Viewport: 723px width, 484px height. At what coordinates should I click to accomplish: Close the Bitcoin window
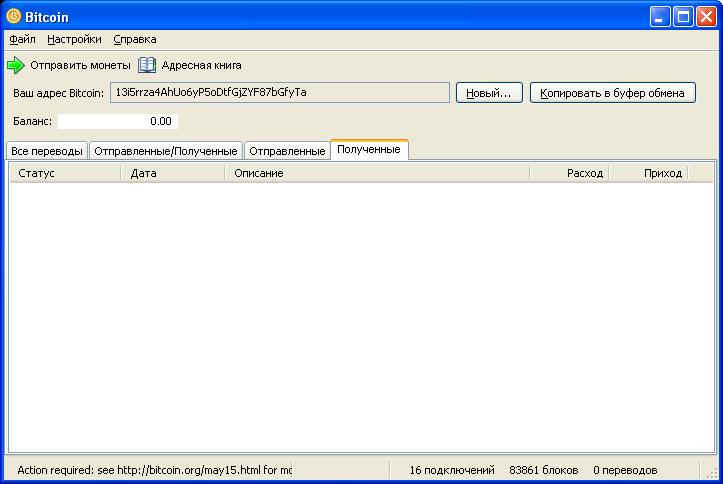(706, 18)
